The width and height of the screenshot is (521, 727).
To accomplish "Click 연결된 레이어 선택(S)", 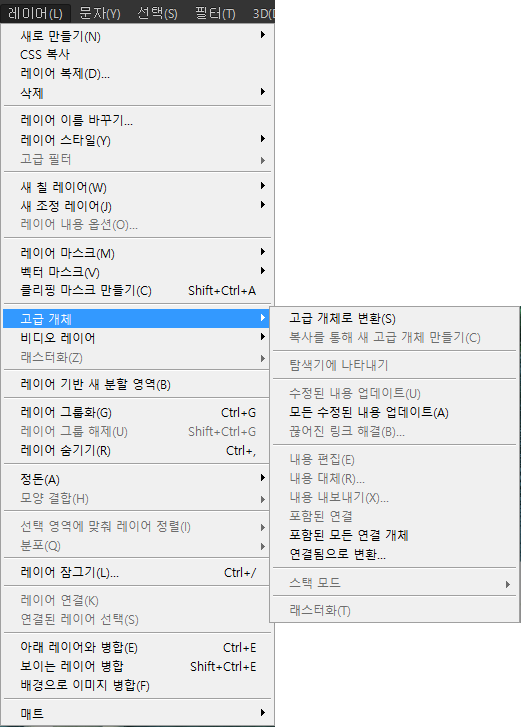I will 137,620.
